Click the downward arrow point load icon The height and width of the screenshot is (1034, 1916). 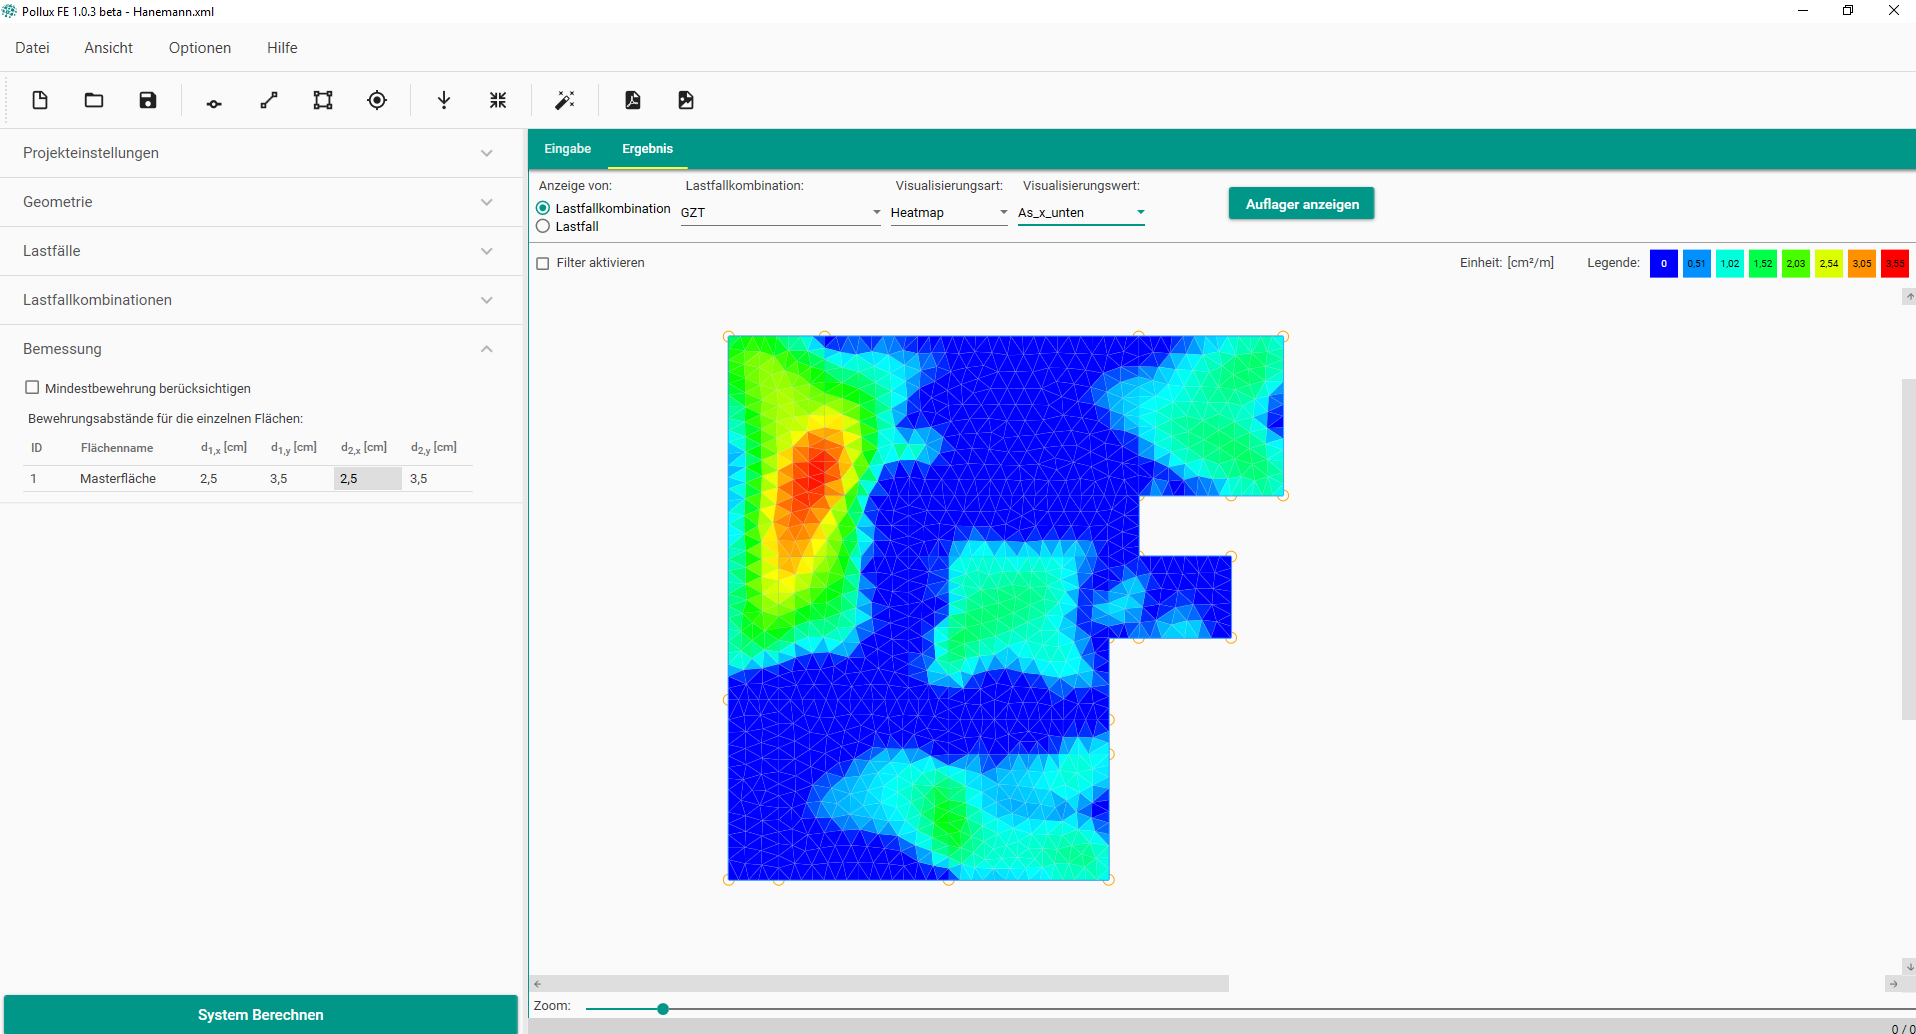point(444,100)
